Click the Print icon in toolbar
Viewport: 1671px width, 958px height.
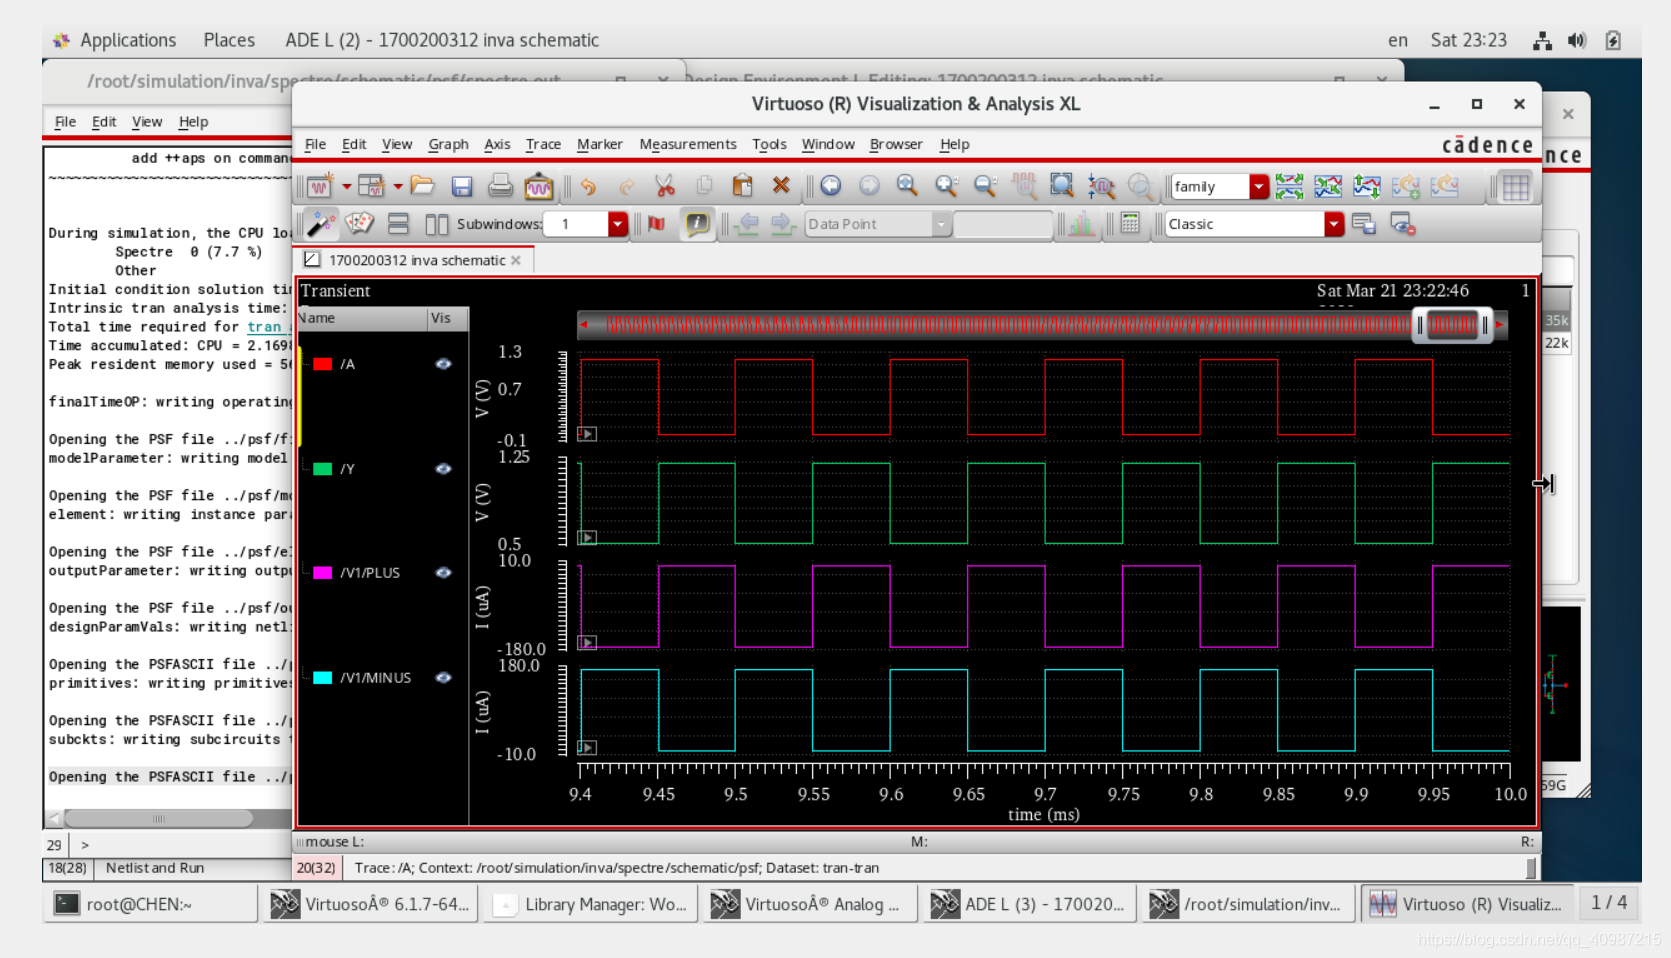point(500,186)
